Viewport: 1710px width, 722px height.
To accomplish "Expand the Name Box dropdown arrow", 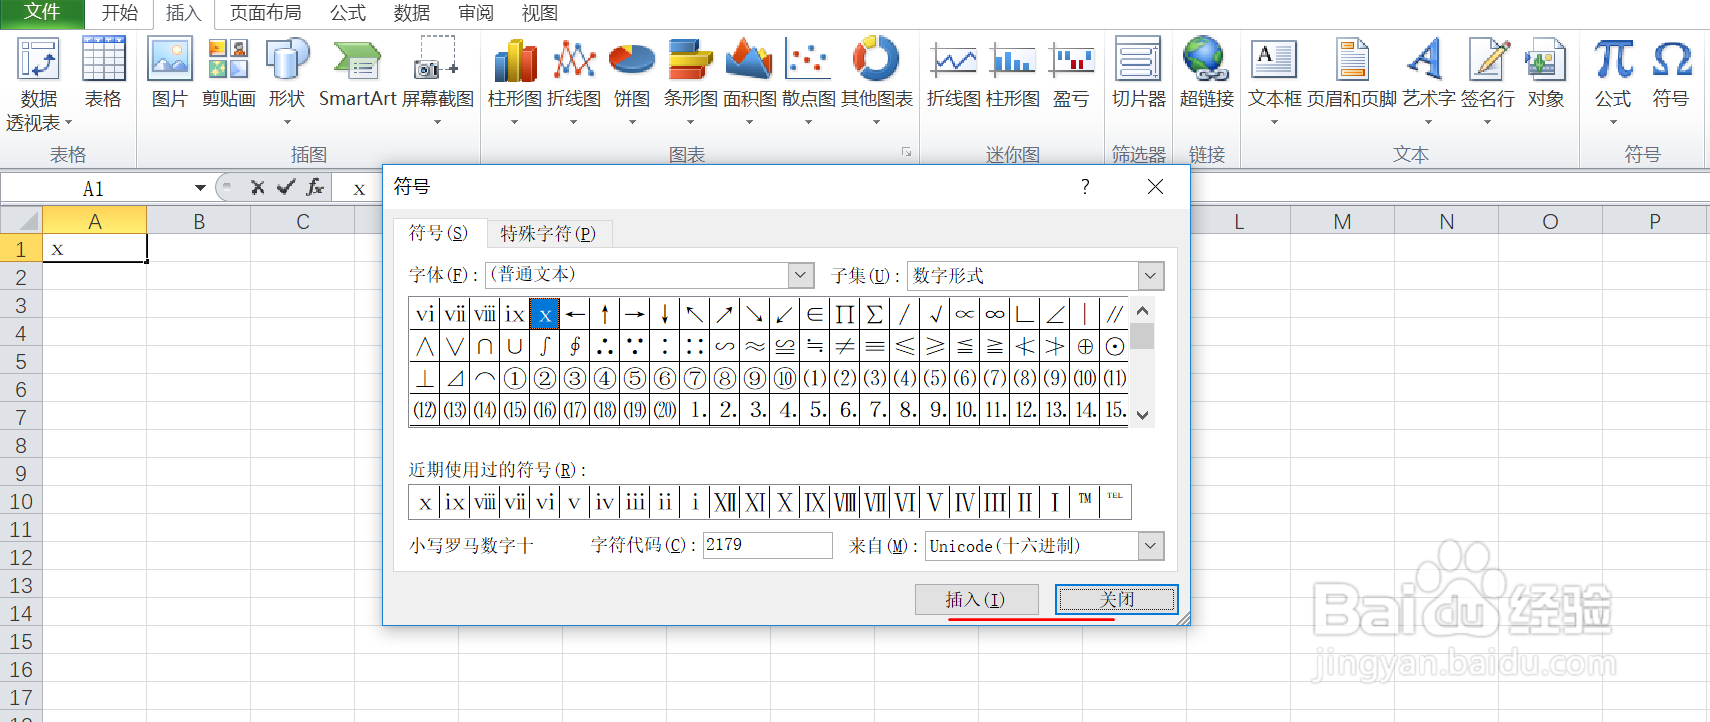I will [x=200, y=188].
